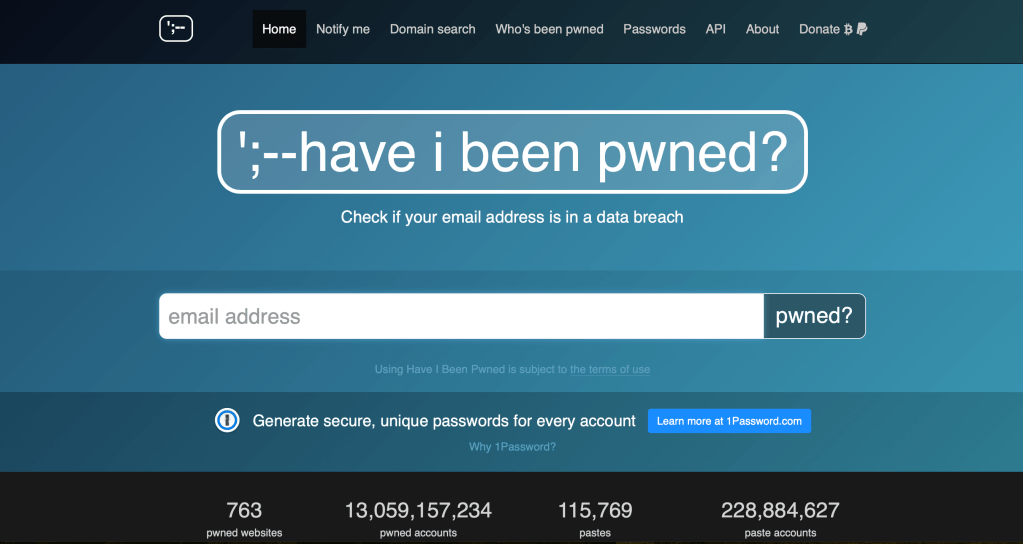The height and width of the screenshot is (544, 1023).
Task: Open the terms of use link
Action: 610,370
